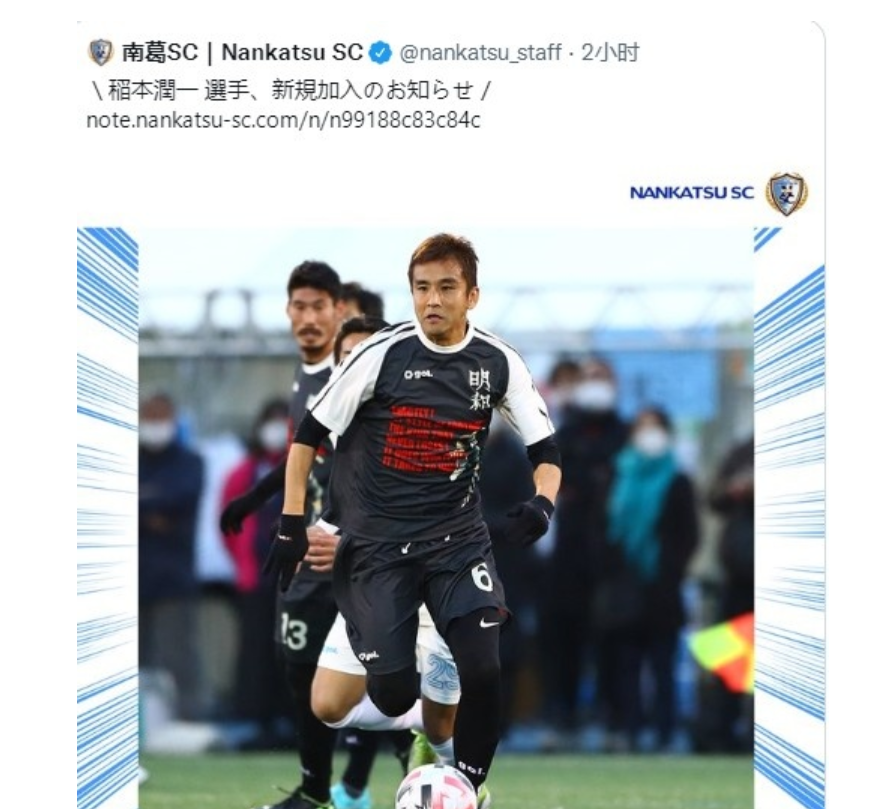This screenshot has height=809, width=895.
Task: Click the NANKATSU SC wordmark in image
Action: point(692,193)
